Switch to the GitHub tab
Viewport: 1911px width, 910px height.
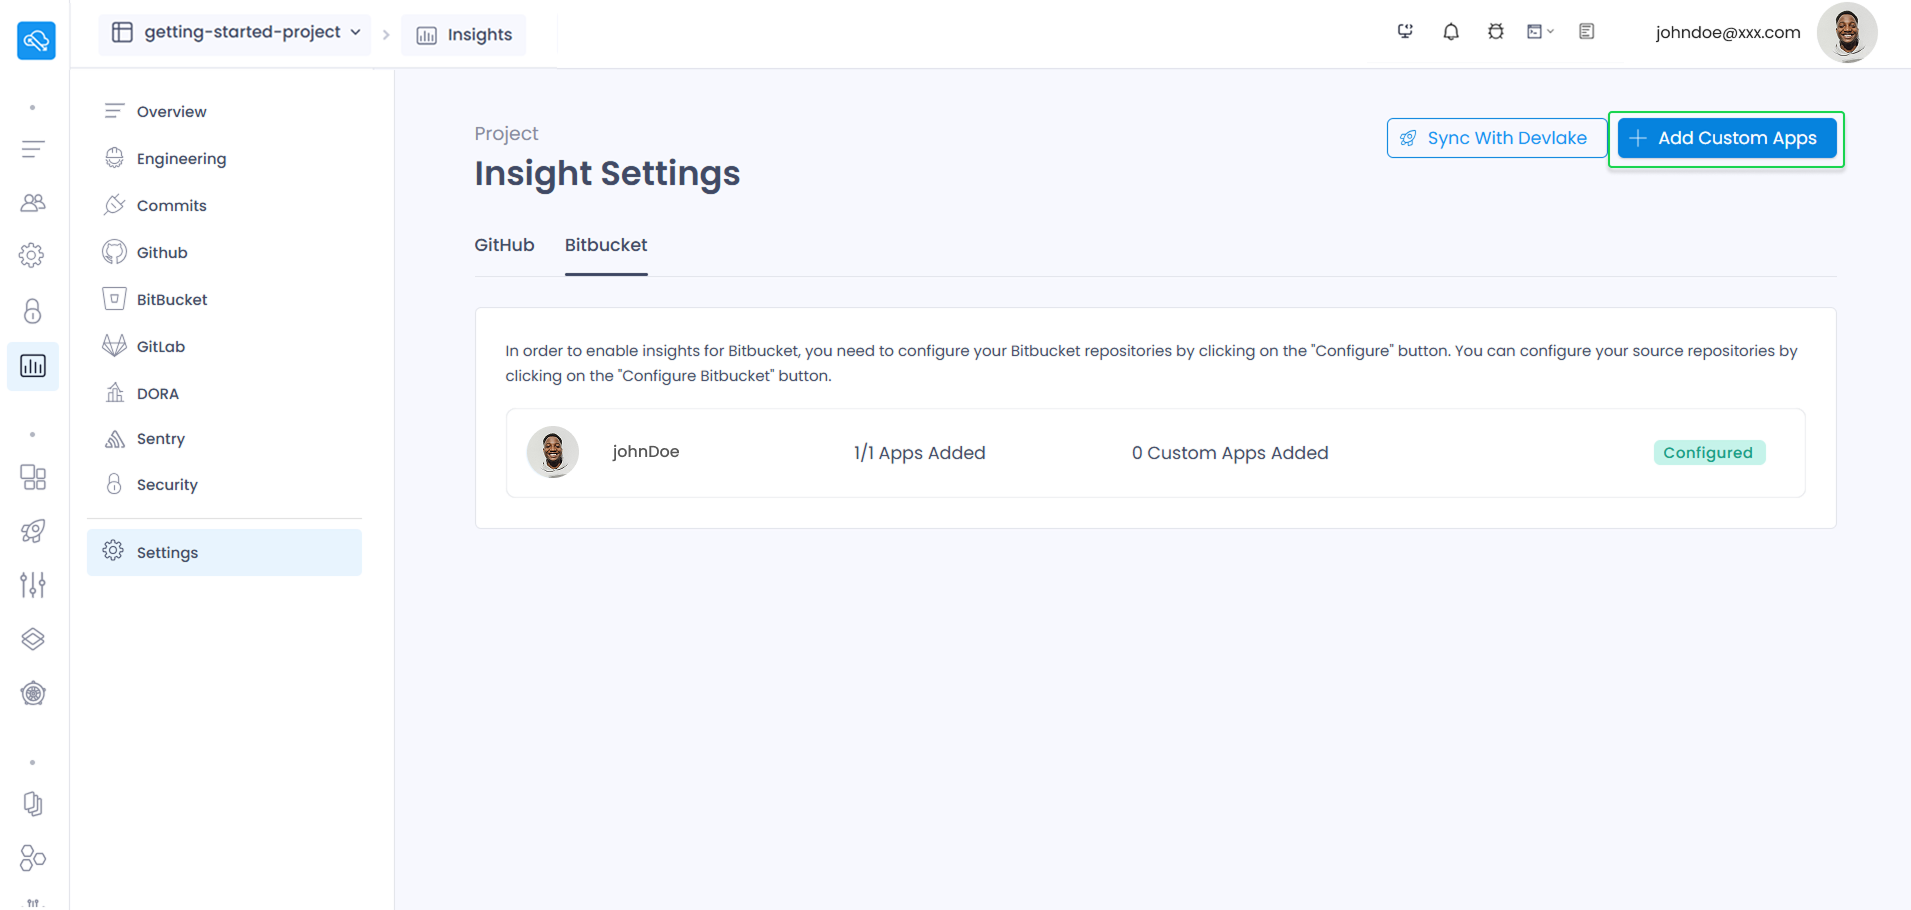(x=504, y=245)
